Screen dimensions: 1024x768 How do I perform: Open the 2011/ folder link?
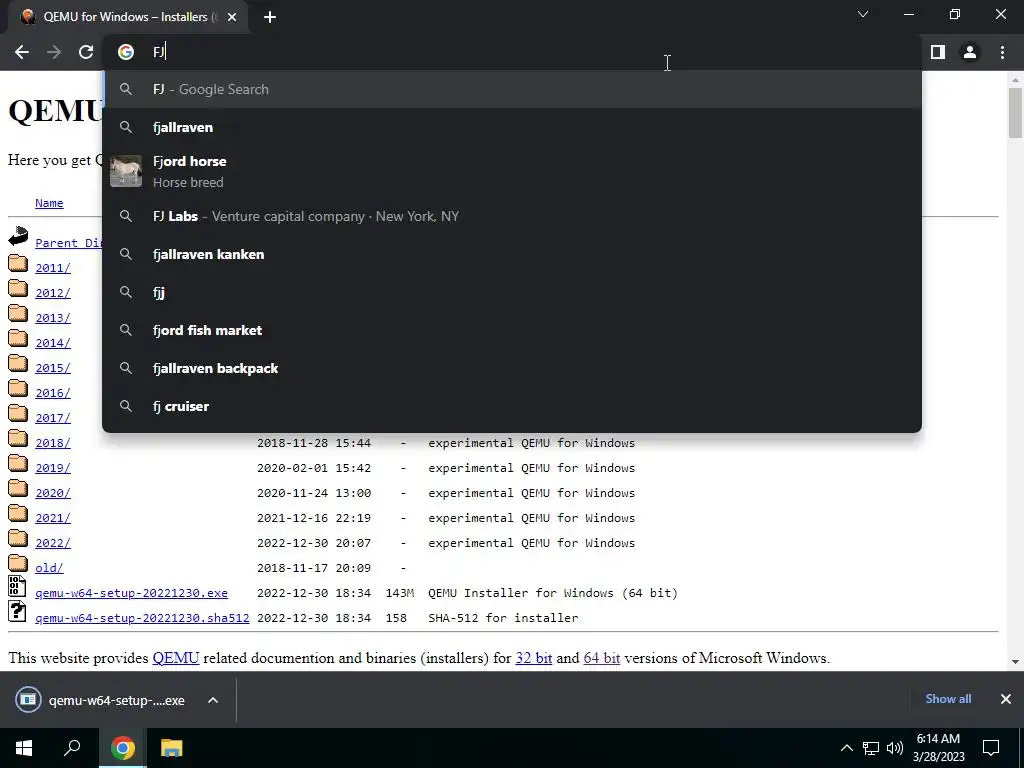pos(52,268)
